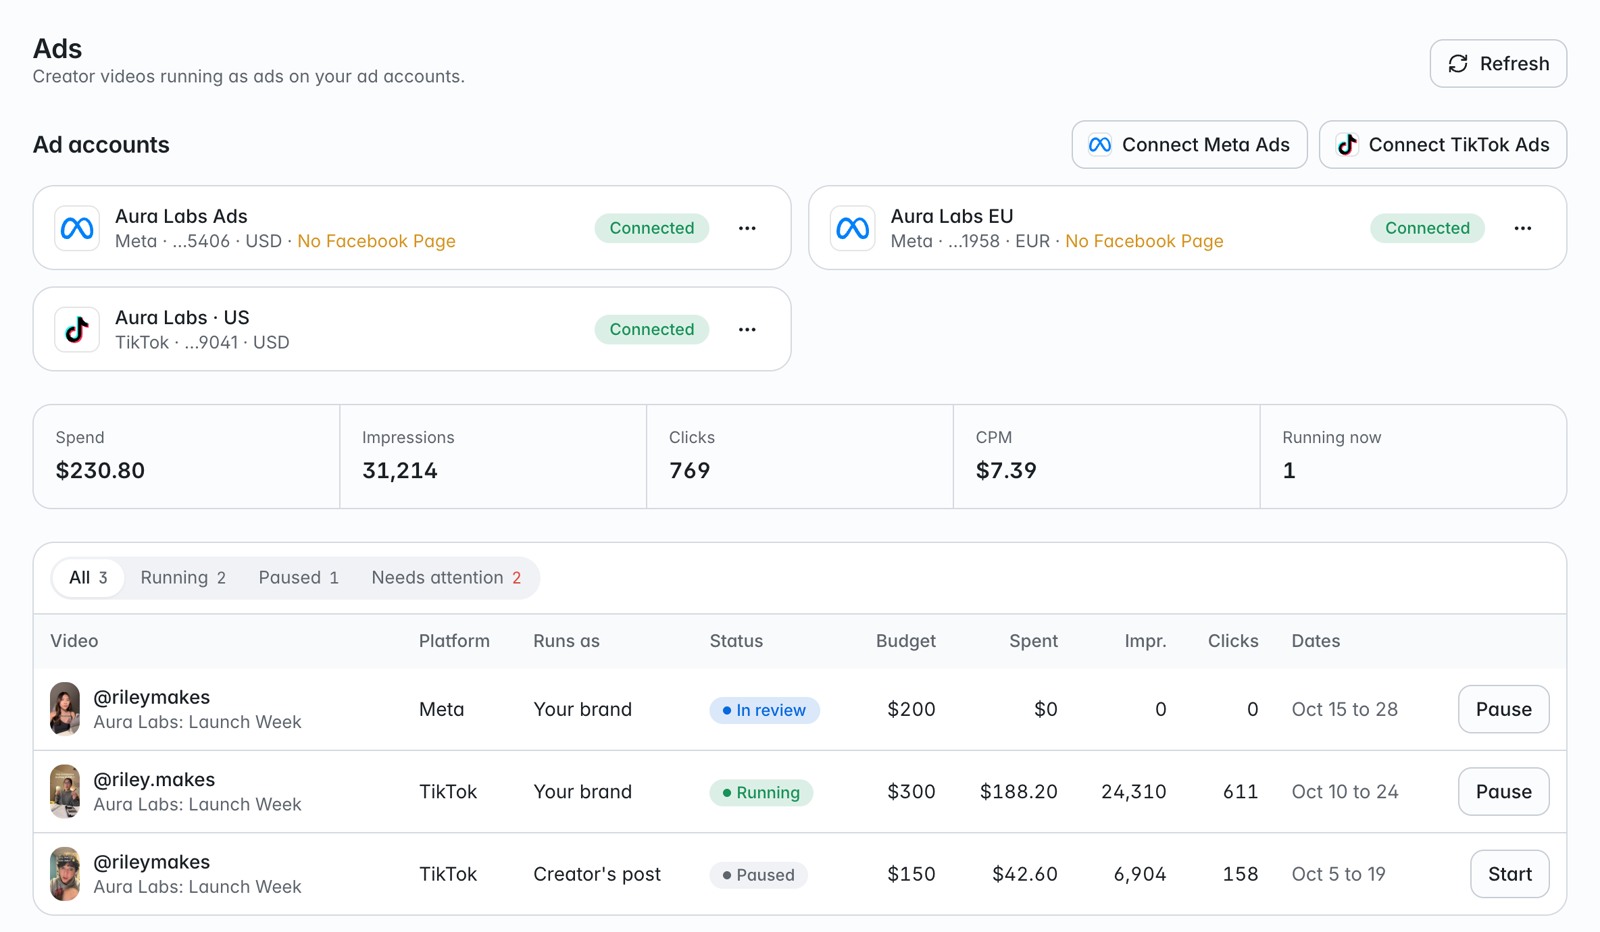Click No Facebook Page warning on Aura Labs Ads

376,241
